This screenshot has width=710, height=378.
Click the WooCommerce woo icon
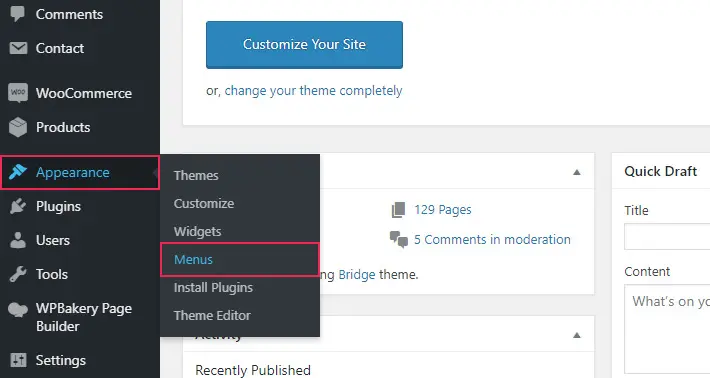point(18,93)
